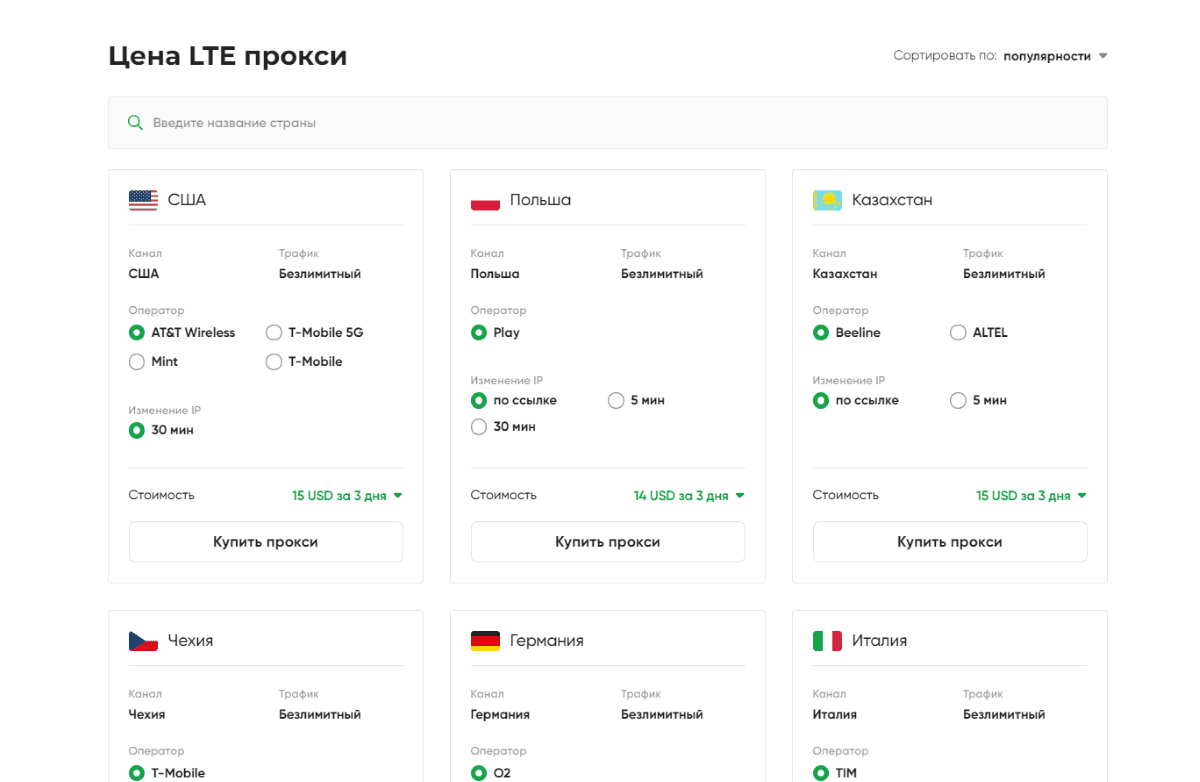1200x782 pixels.
Task: Click the Kazakhstan flag icon
Action: coord(827,200)
